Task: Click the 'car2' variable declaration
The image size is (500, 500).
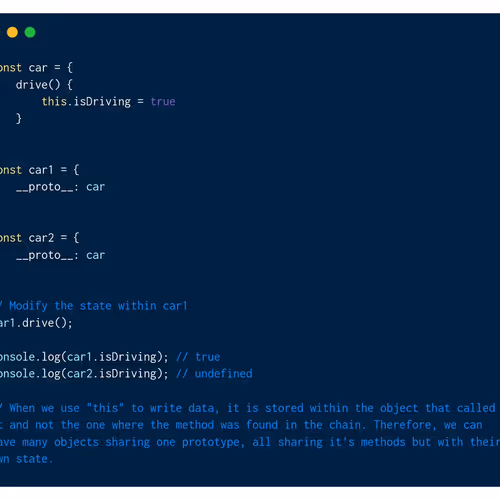Action: pos(41,238)
